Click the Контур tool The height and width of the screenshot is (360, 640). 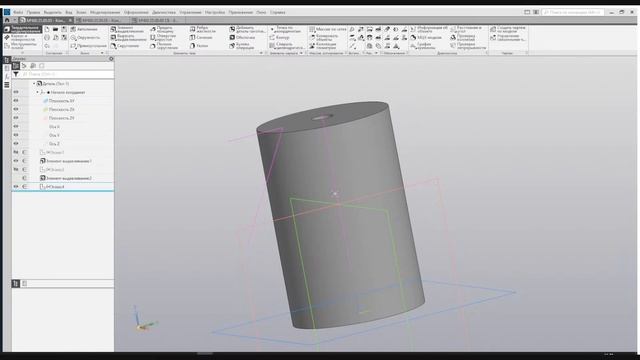tap(280, 38)
